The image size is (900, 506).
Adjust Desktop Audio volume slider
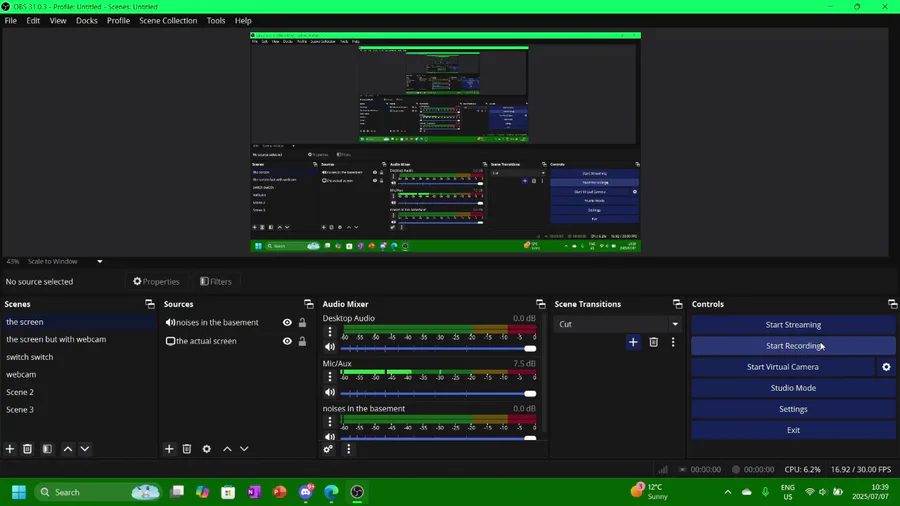(x=438, y=348)
